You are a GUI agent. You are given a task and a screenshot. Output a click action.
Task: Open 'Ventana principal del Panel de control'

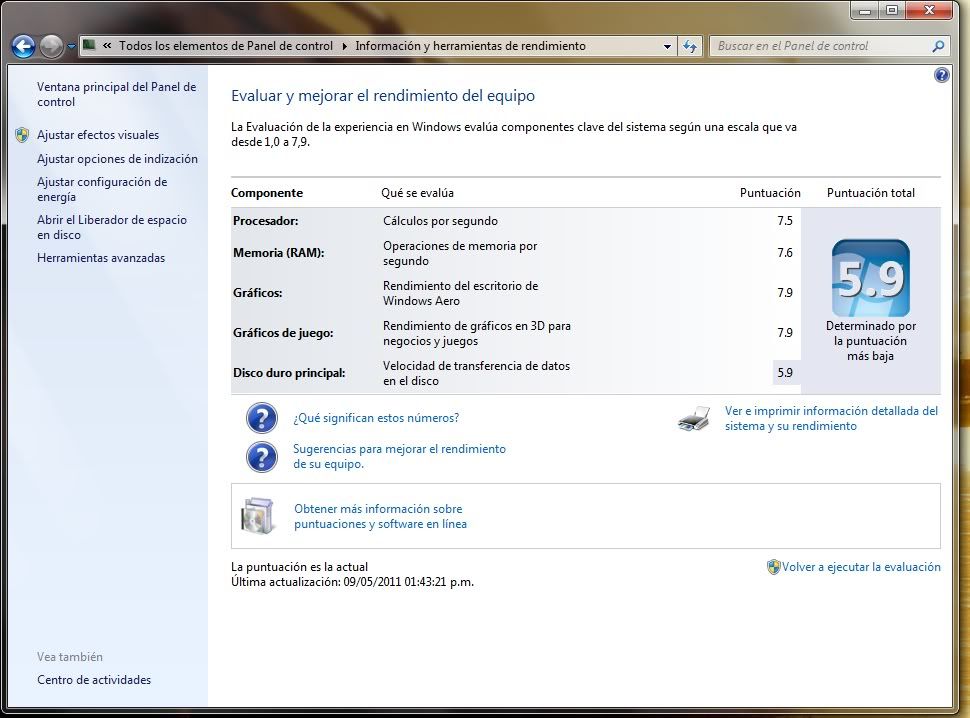(116, 95)
